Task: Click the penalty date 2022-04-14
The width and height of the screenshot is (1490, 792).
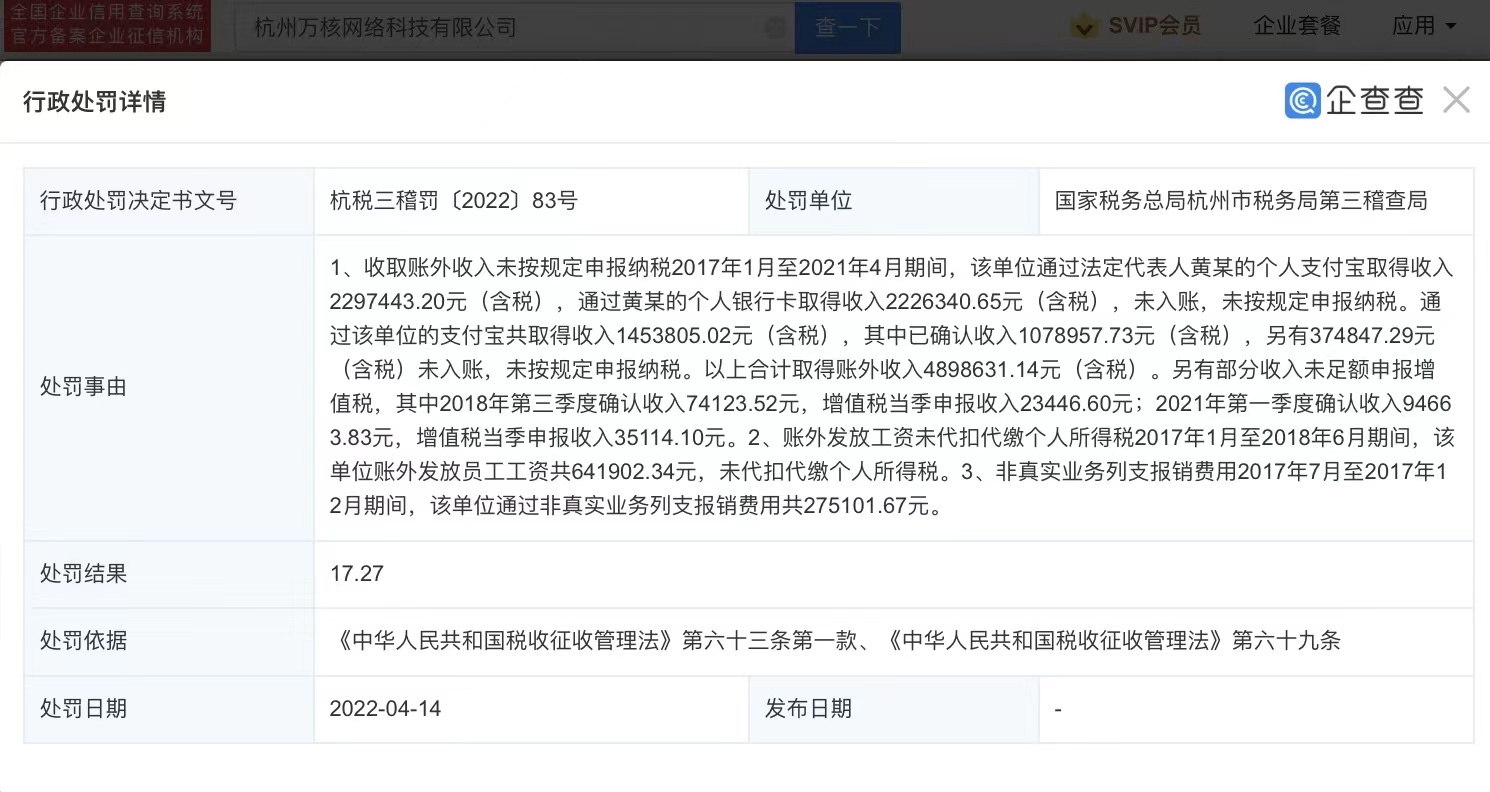Action: tap(385, 708)
